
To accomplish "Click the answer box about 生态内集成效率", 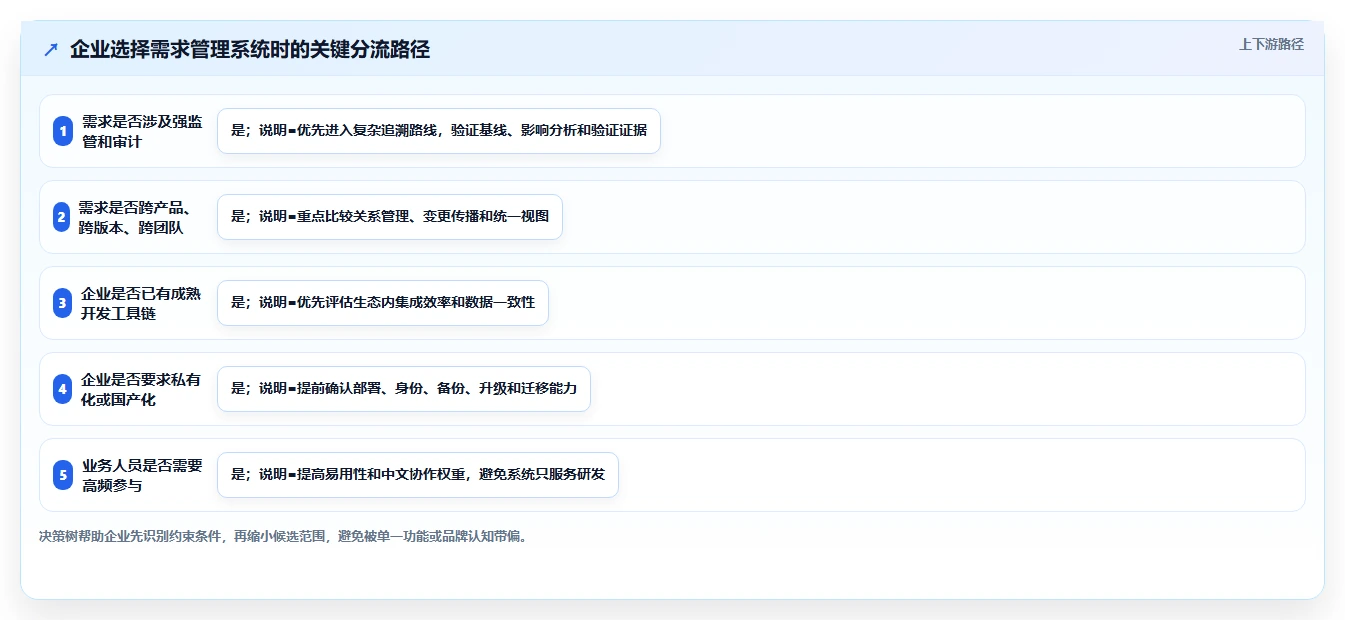I will click(383, 303).
